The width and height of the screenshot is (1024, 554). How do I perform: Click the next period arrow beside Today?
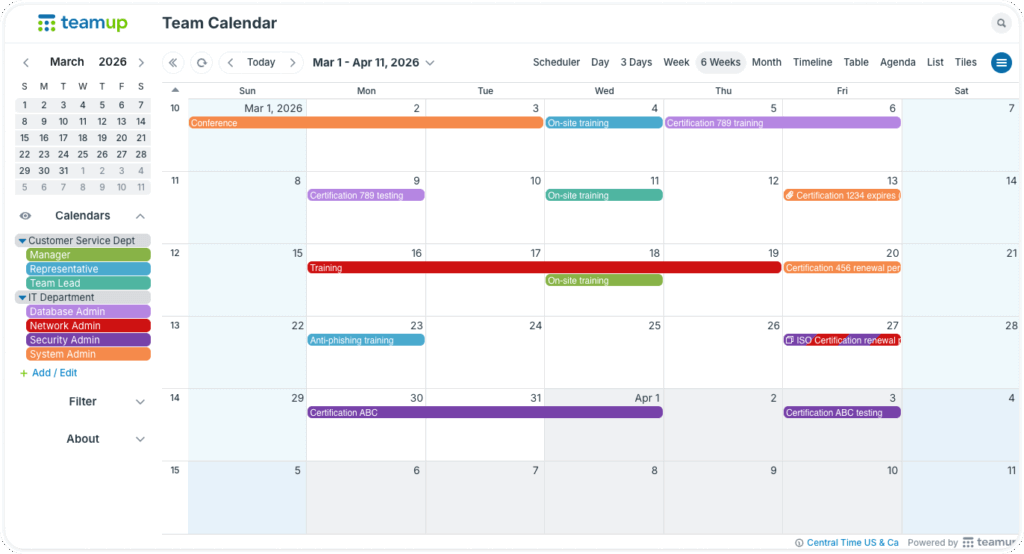292,63
